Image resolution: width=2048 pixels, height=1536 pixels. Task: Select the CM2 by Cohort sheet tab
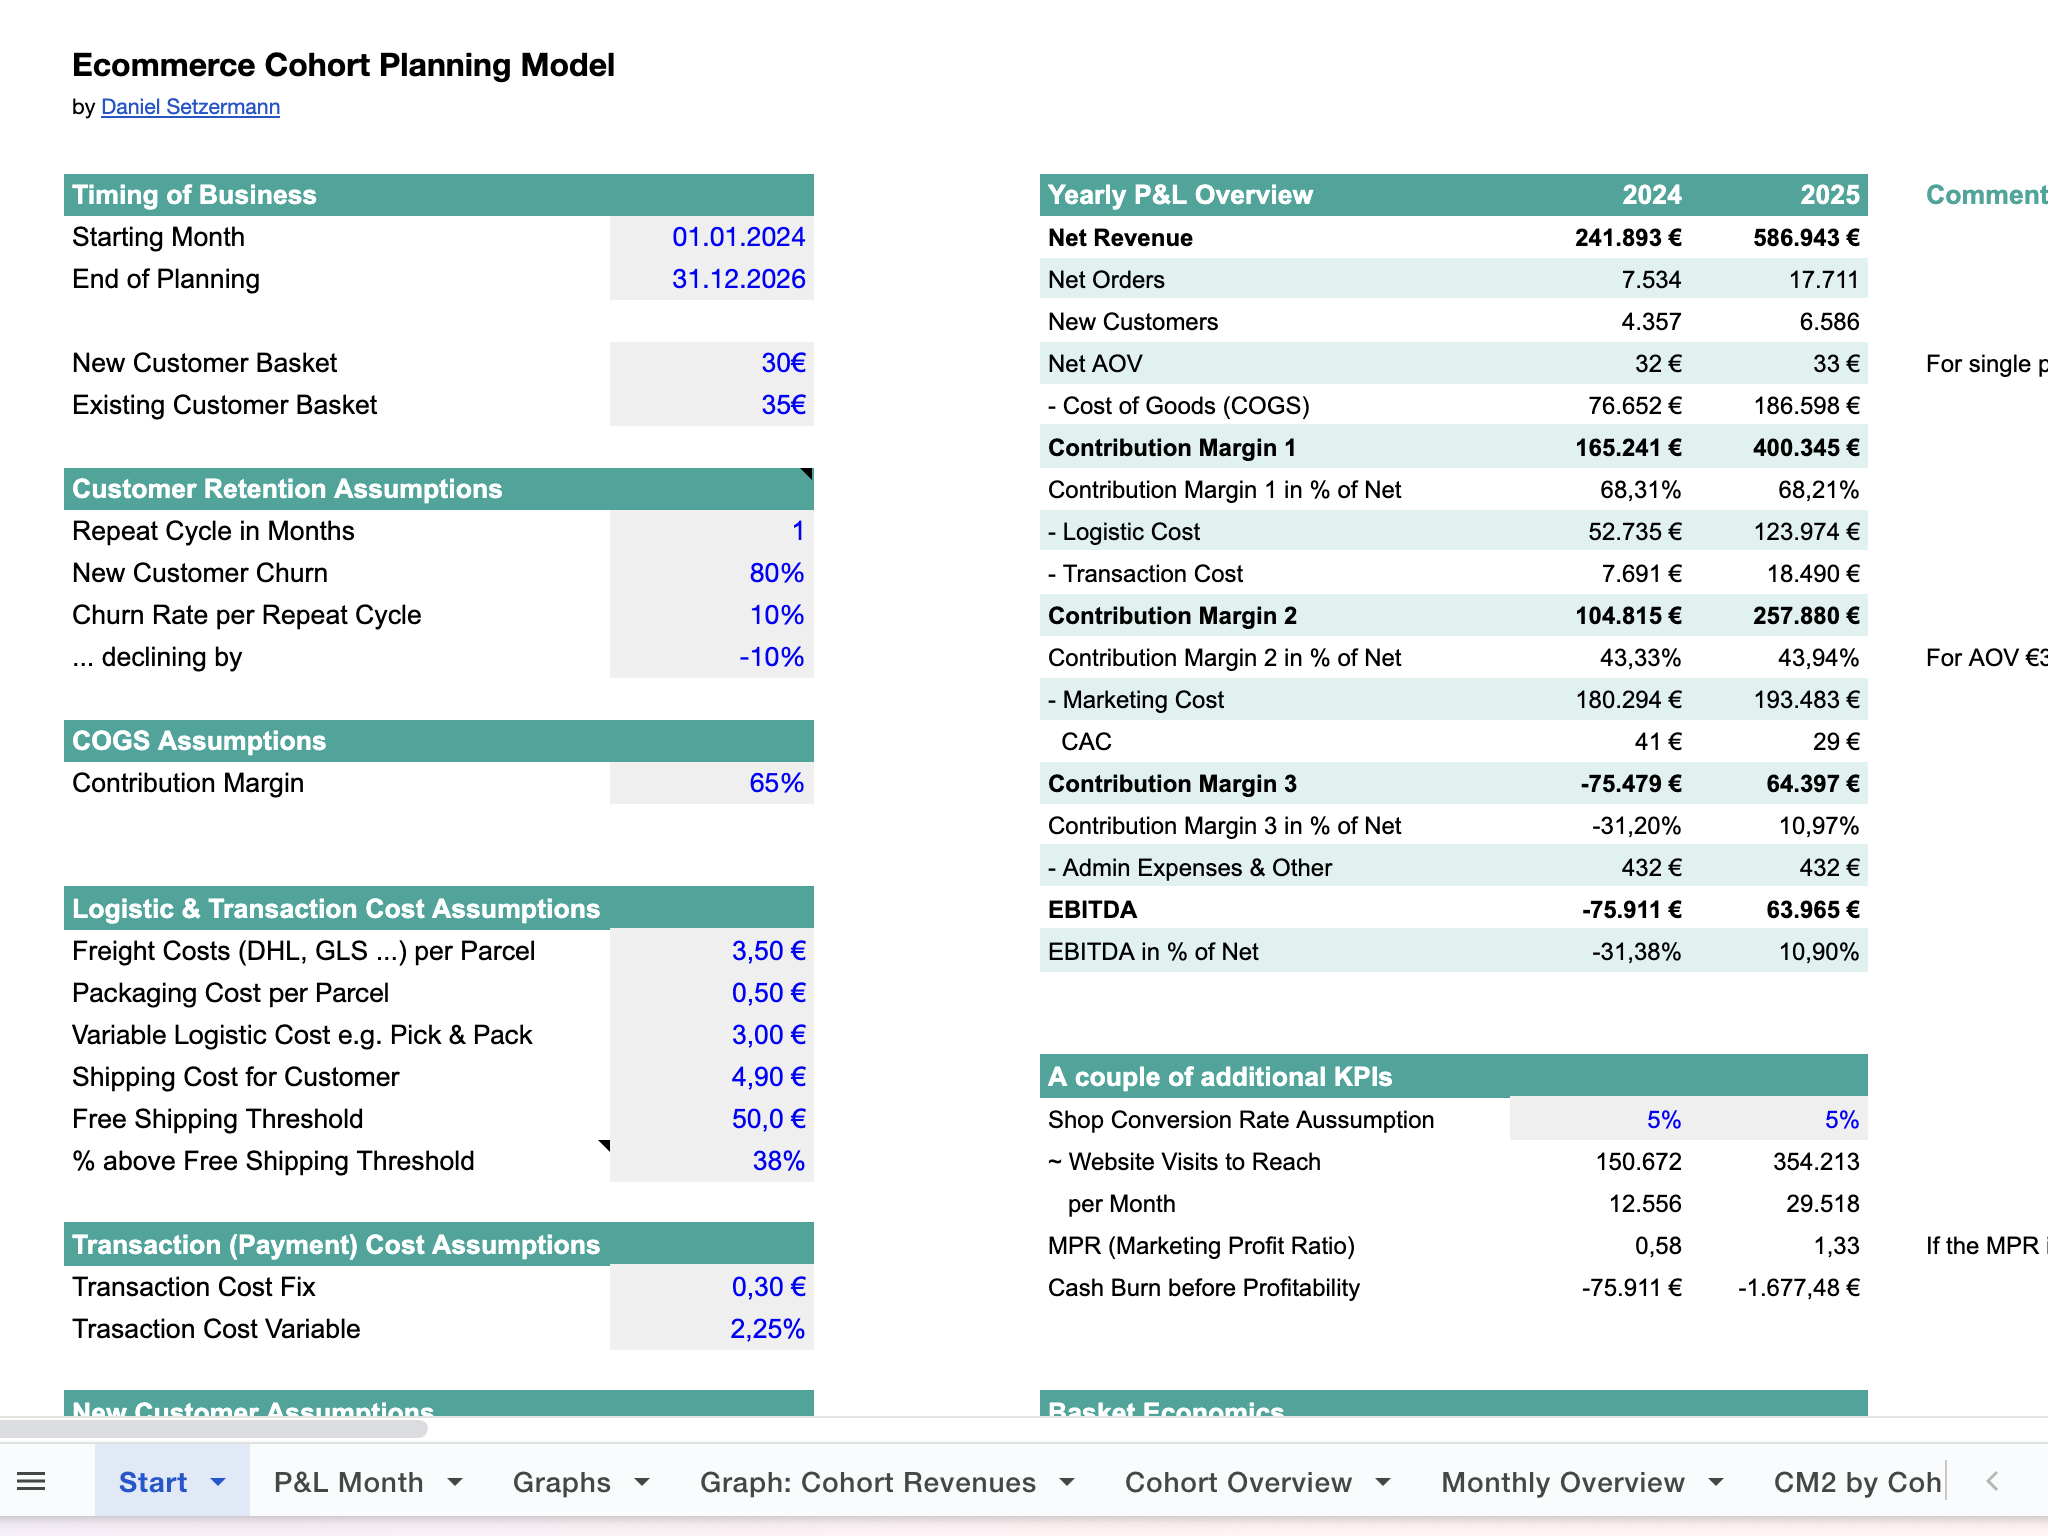click(1856, 1481)
